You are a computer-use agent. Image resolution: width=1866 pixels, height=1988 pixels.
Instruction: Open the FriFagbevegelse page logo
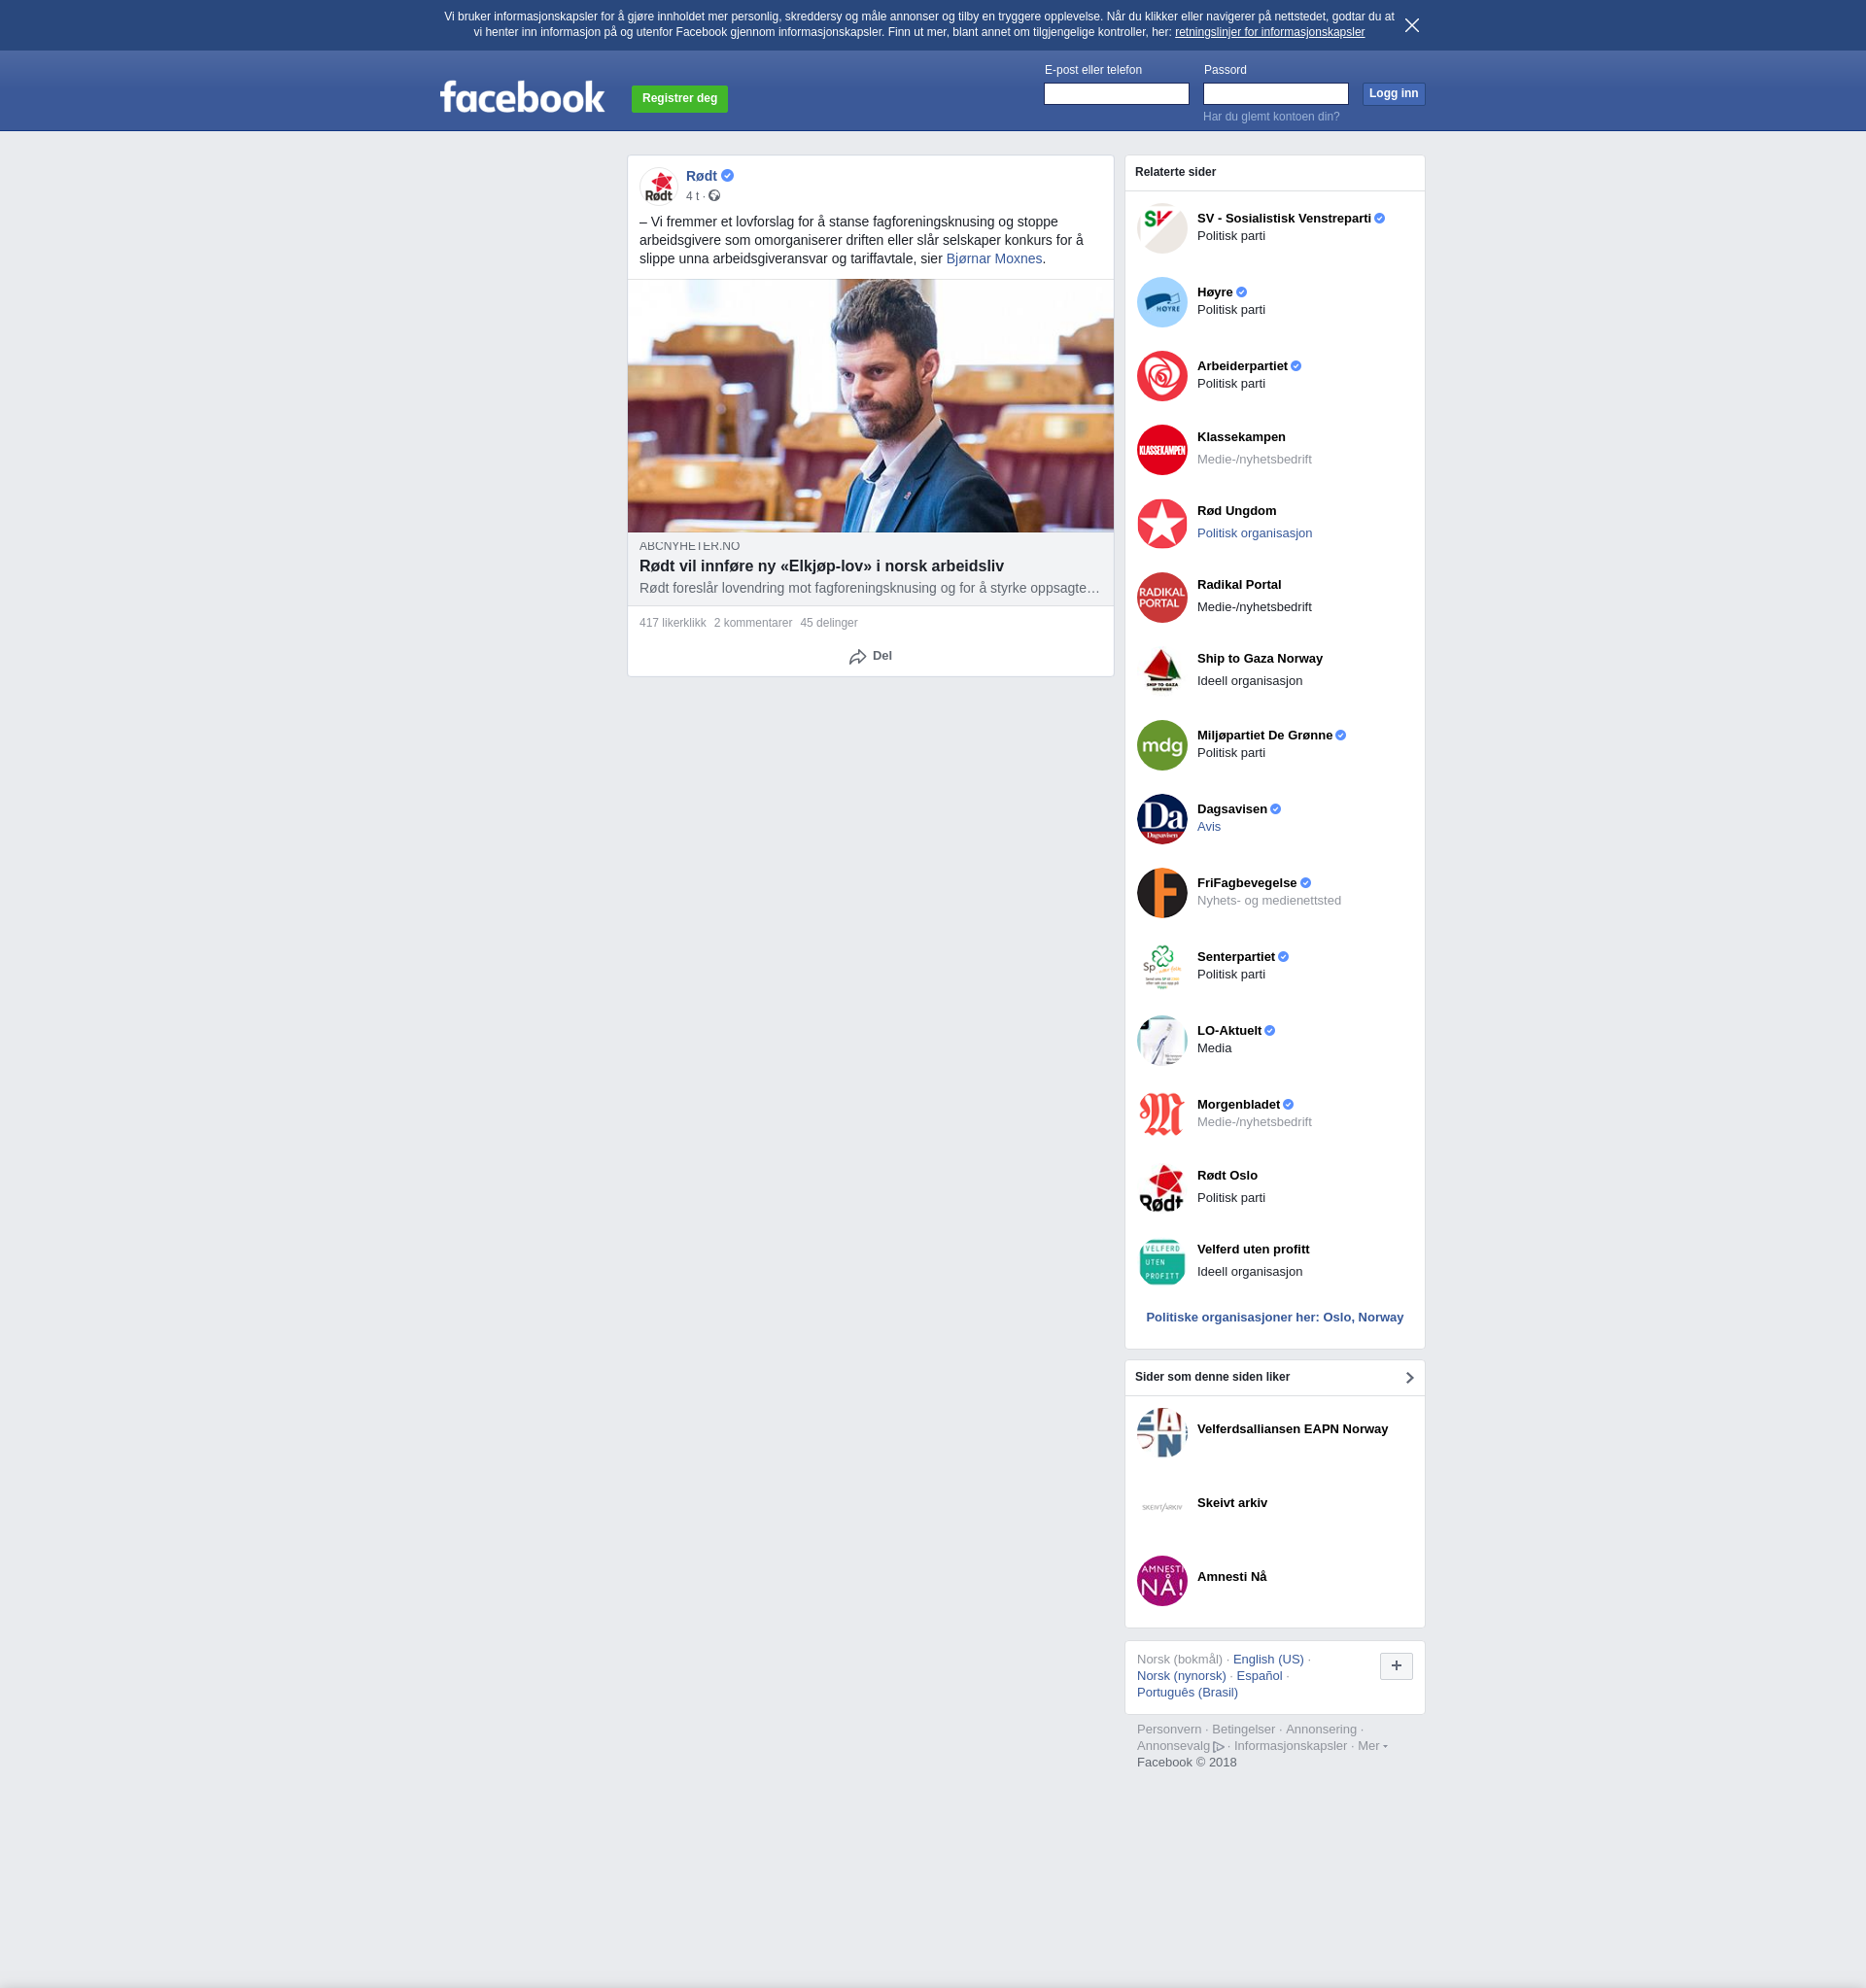pos(1162,893)
